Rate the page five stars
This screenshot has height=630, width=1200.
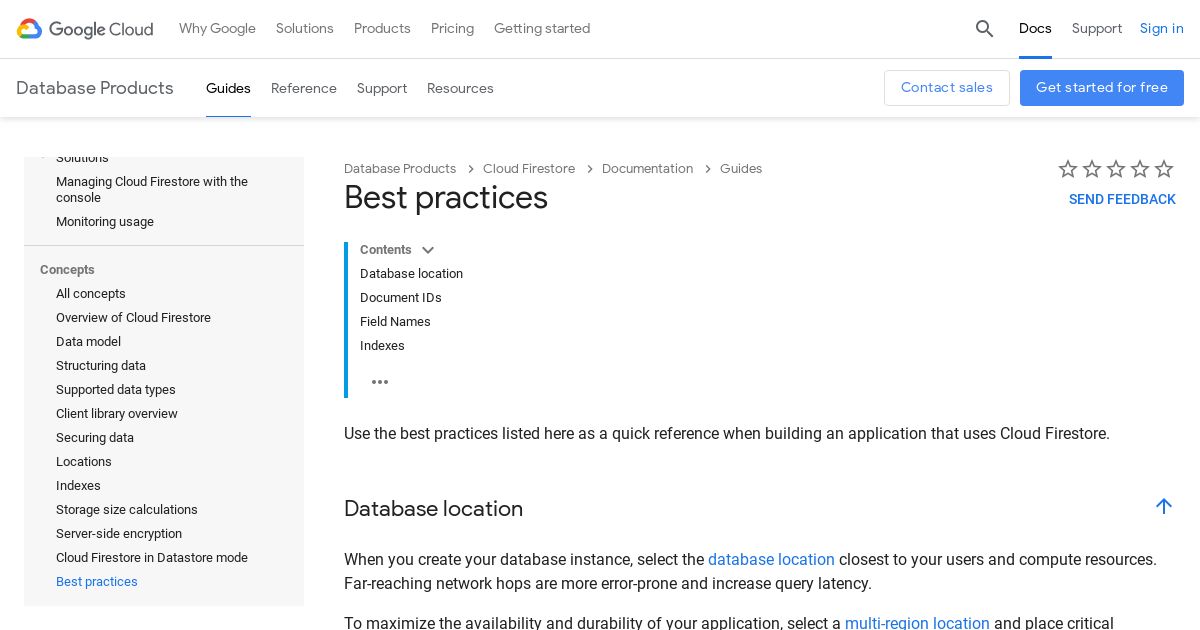pyautogui.click(x=1164, y=169)
